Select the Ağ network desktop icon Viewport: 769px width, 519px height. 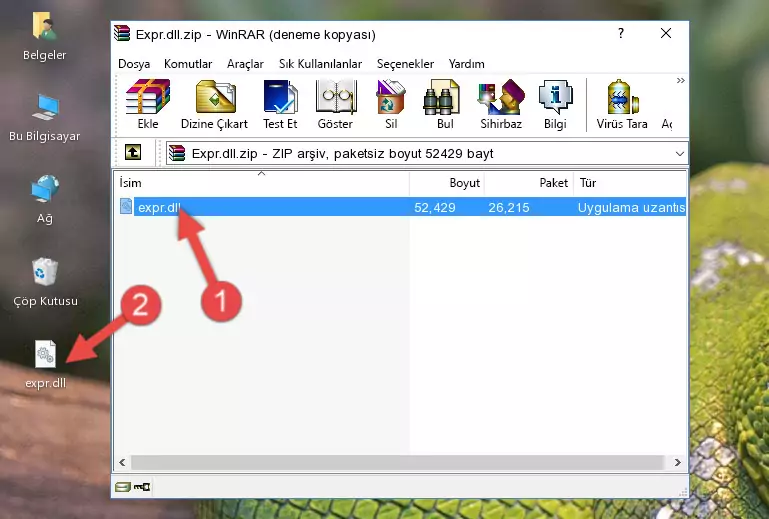coord(45,200)
